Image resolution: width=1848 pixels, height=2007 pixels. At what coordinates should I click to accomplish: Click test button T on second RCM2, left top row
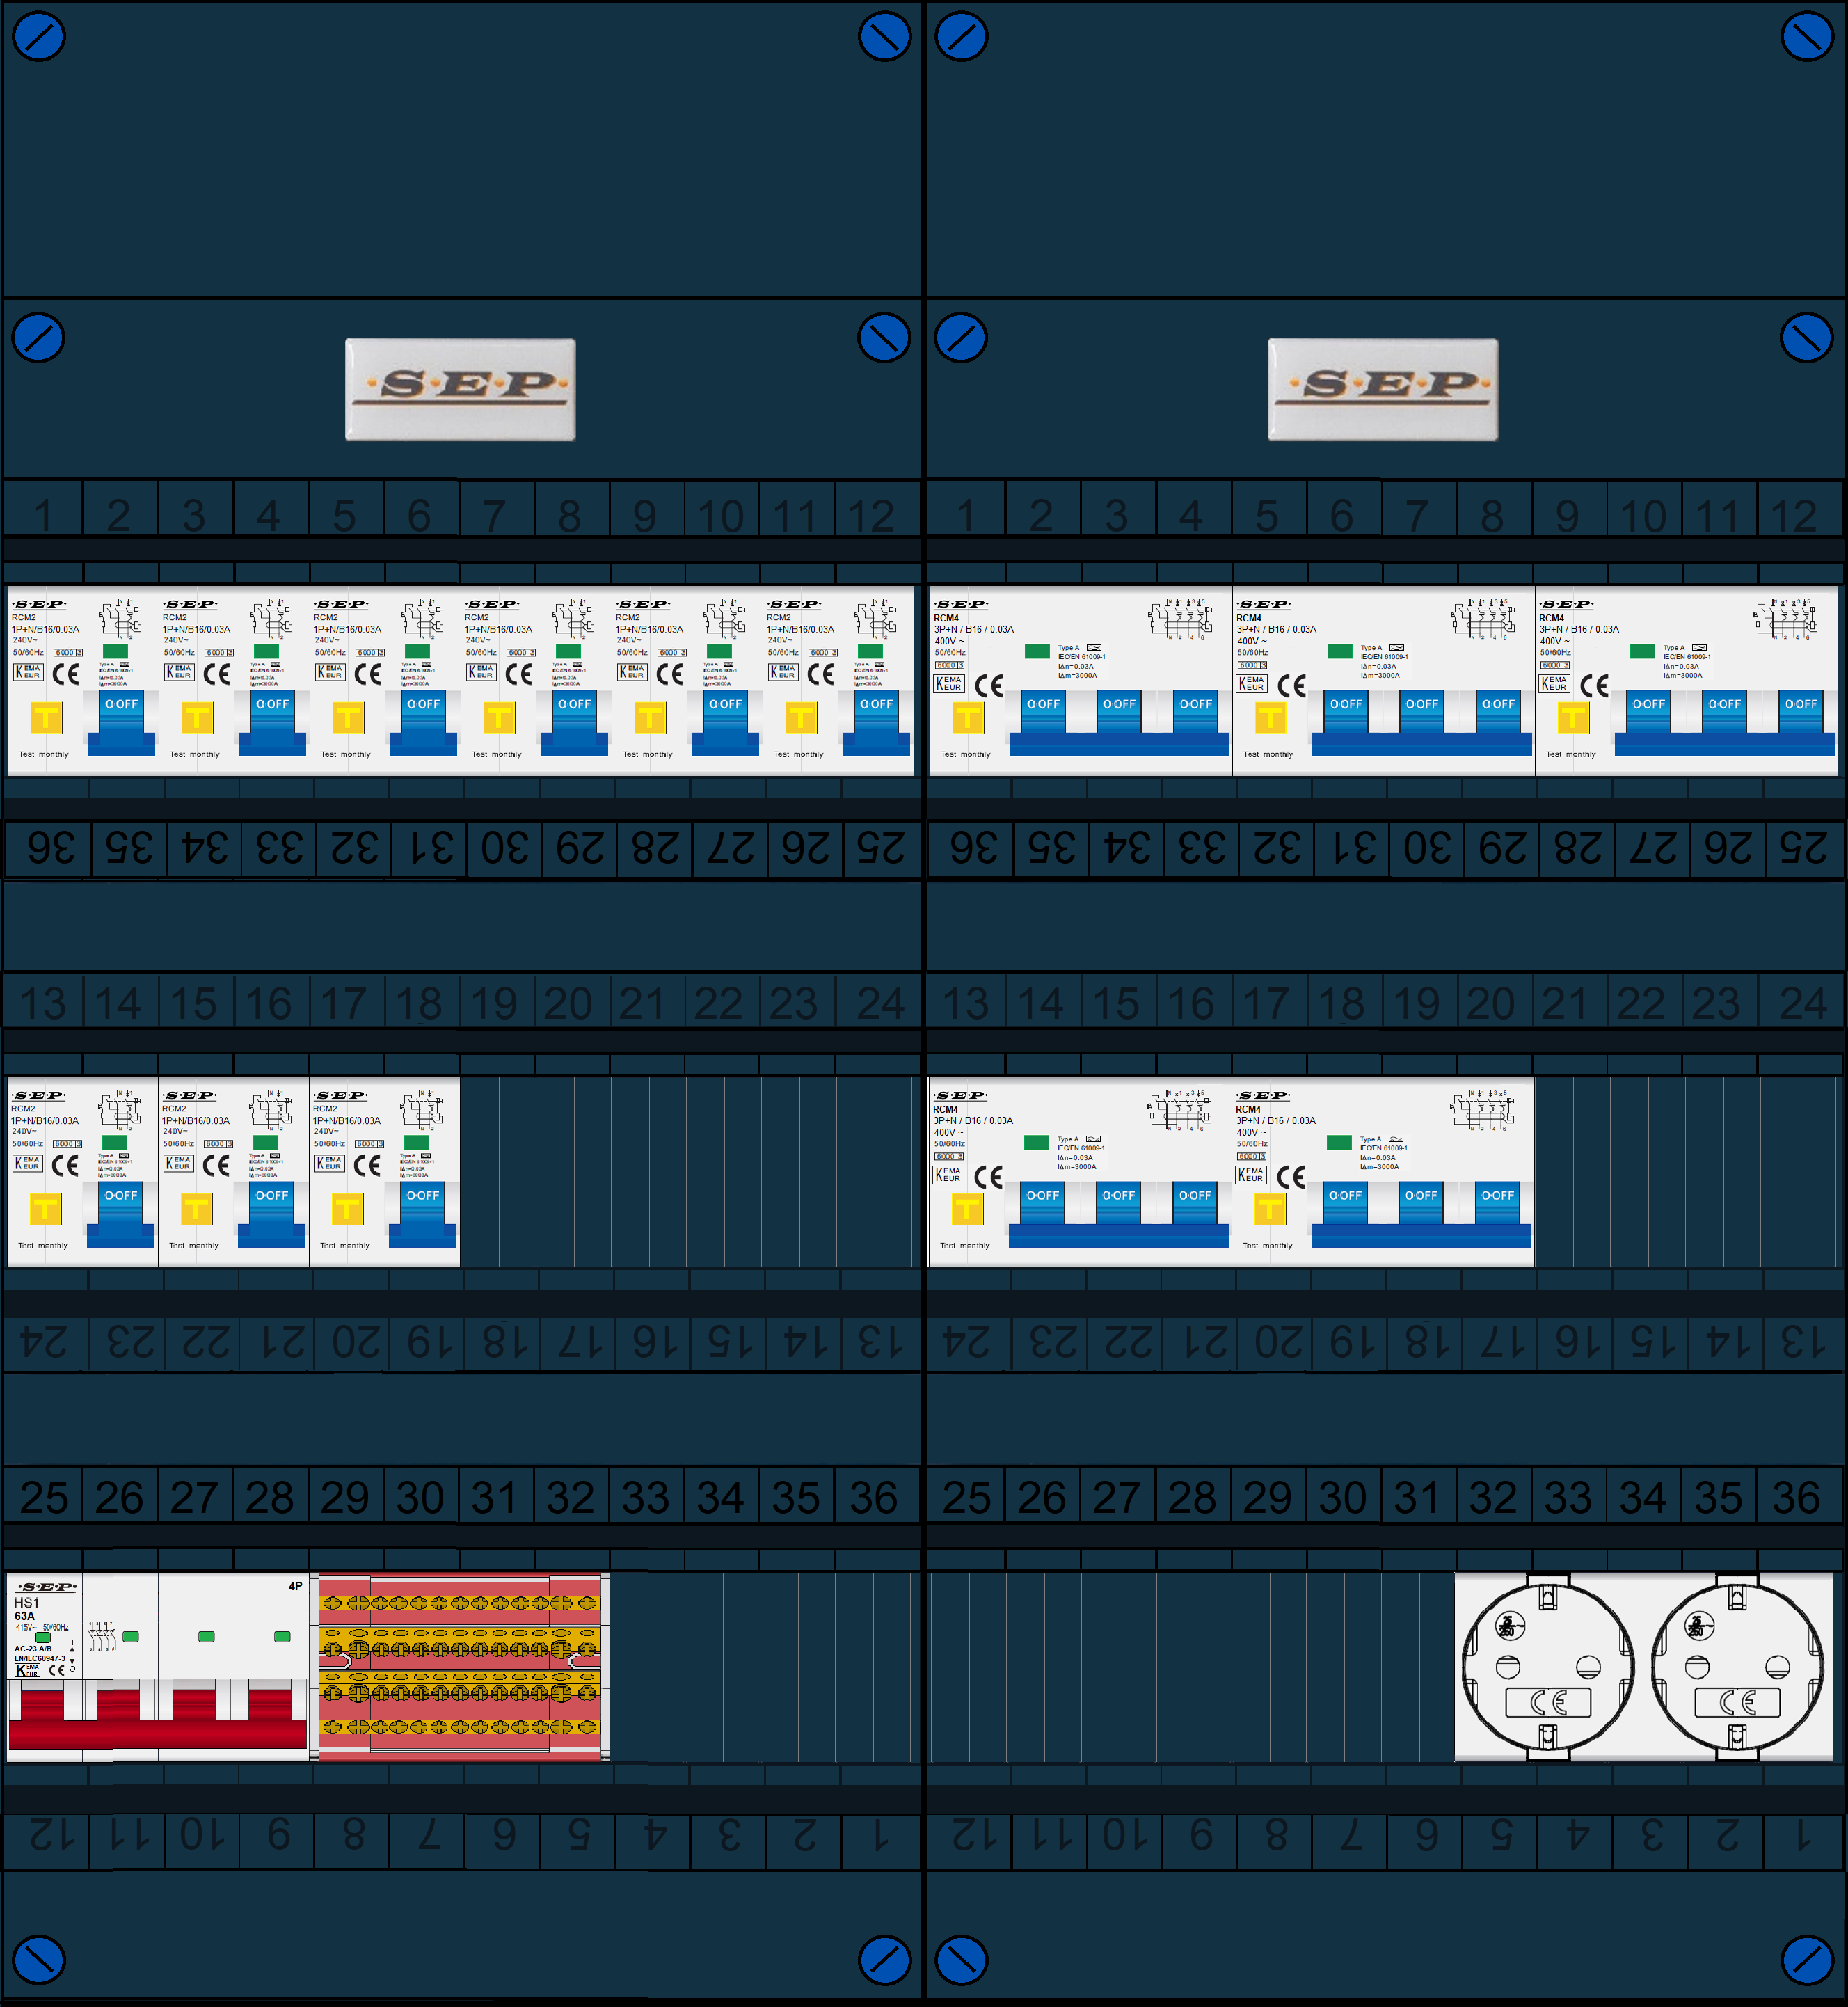click(x=197, y=717)
